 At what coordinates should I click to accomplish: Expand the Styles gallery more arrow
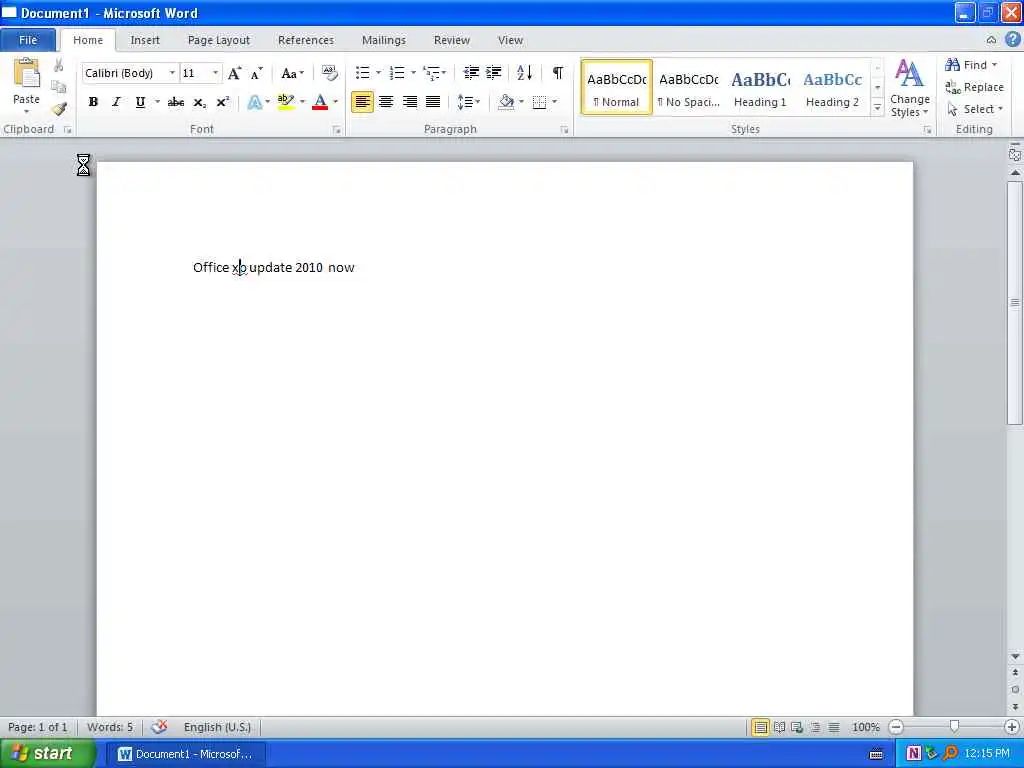[x=878, y=107]
